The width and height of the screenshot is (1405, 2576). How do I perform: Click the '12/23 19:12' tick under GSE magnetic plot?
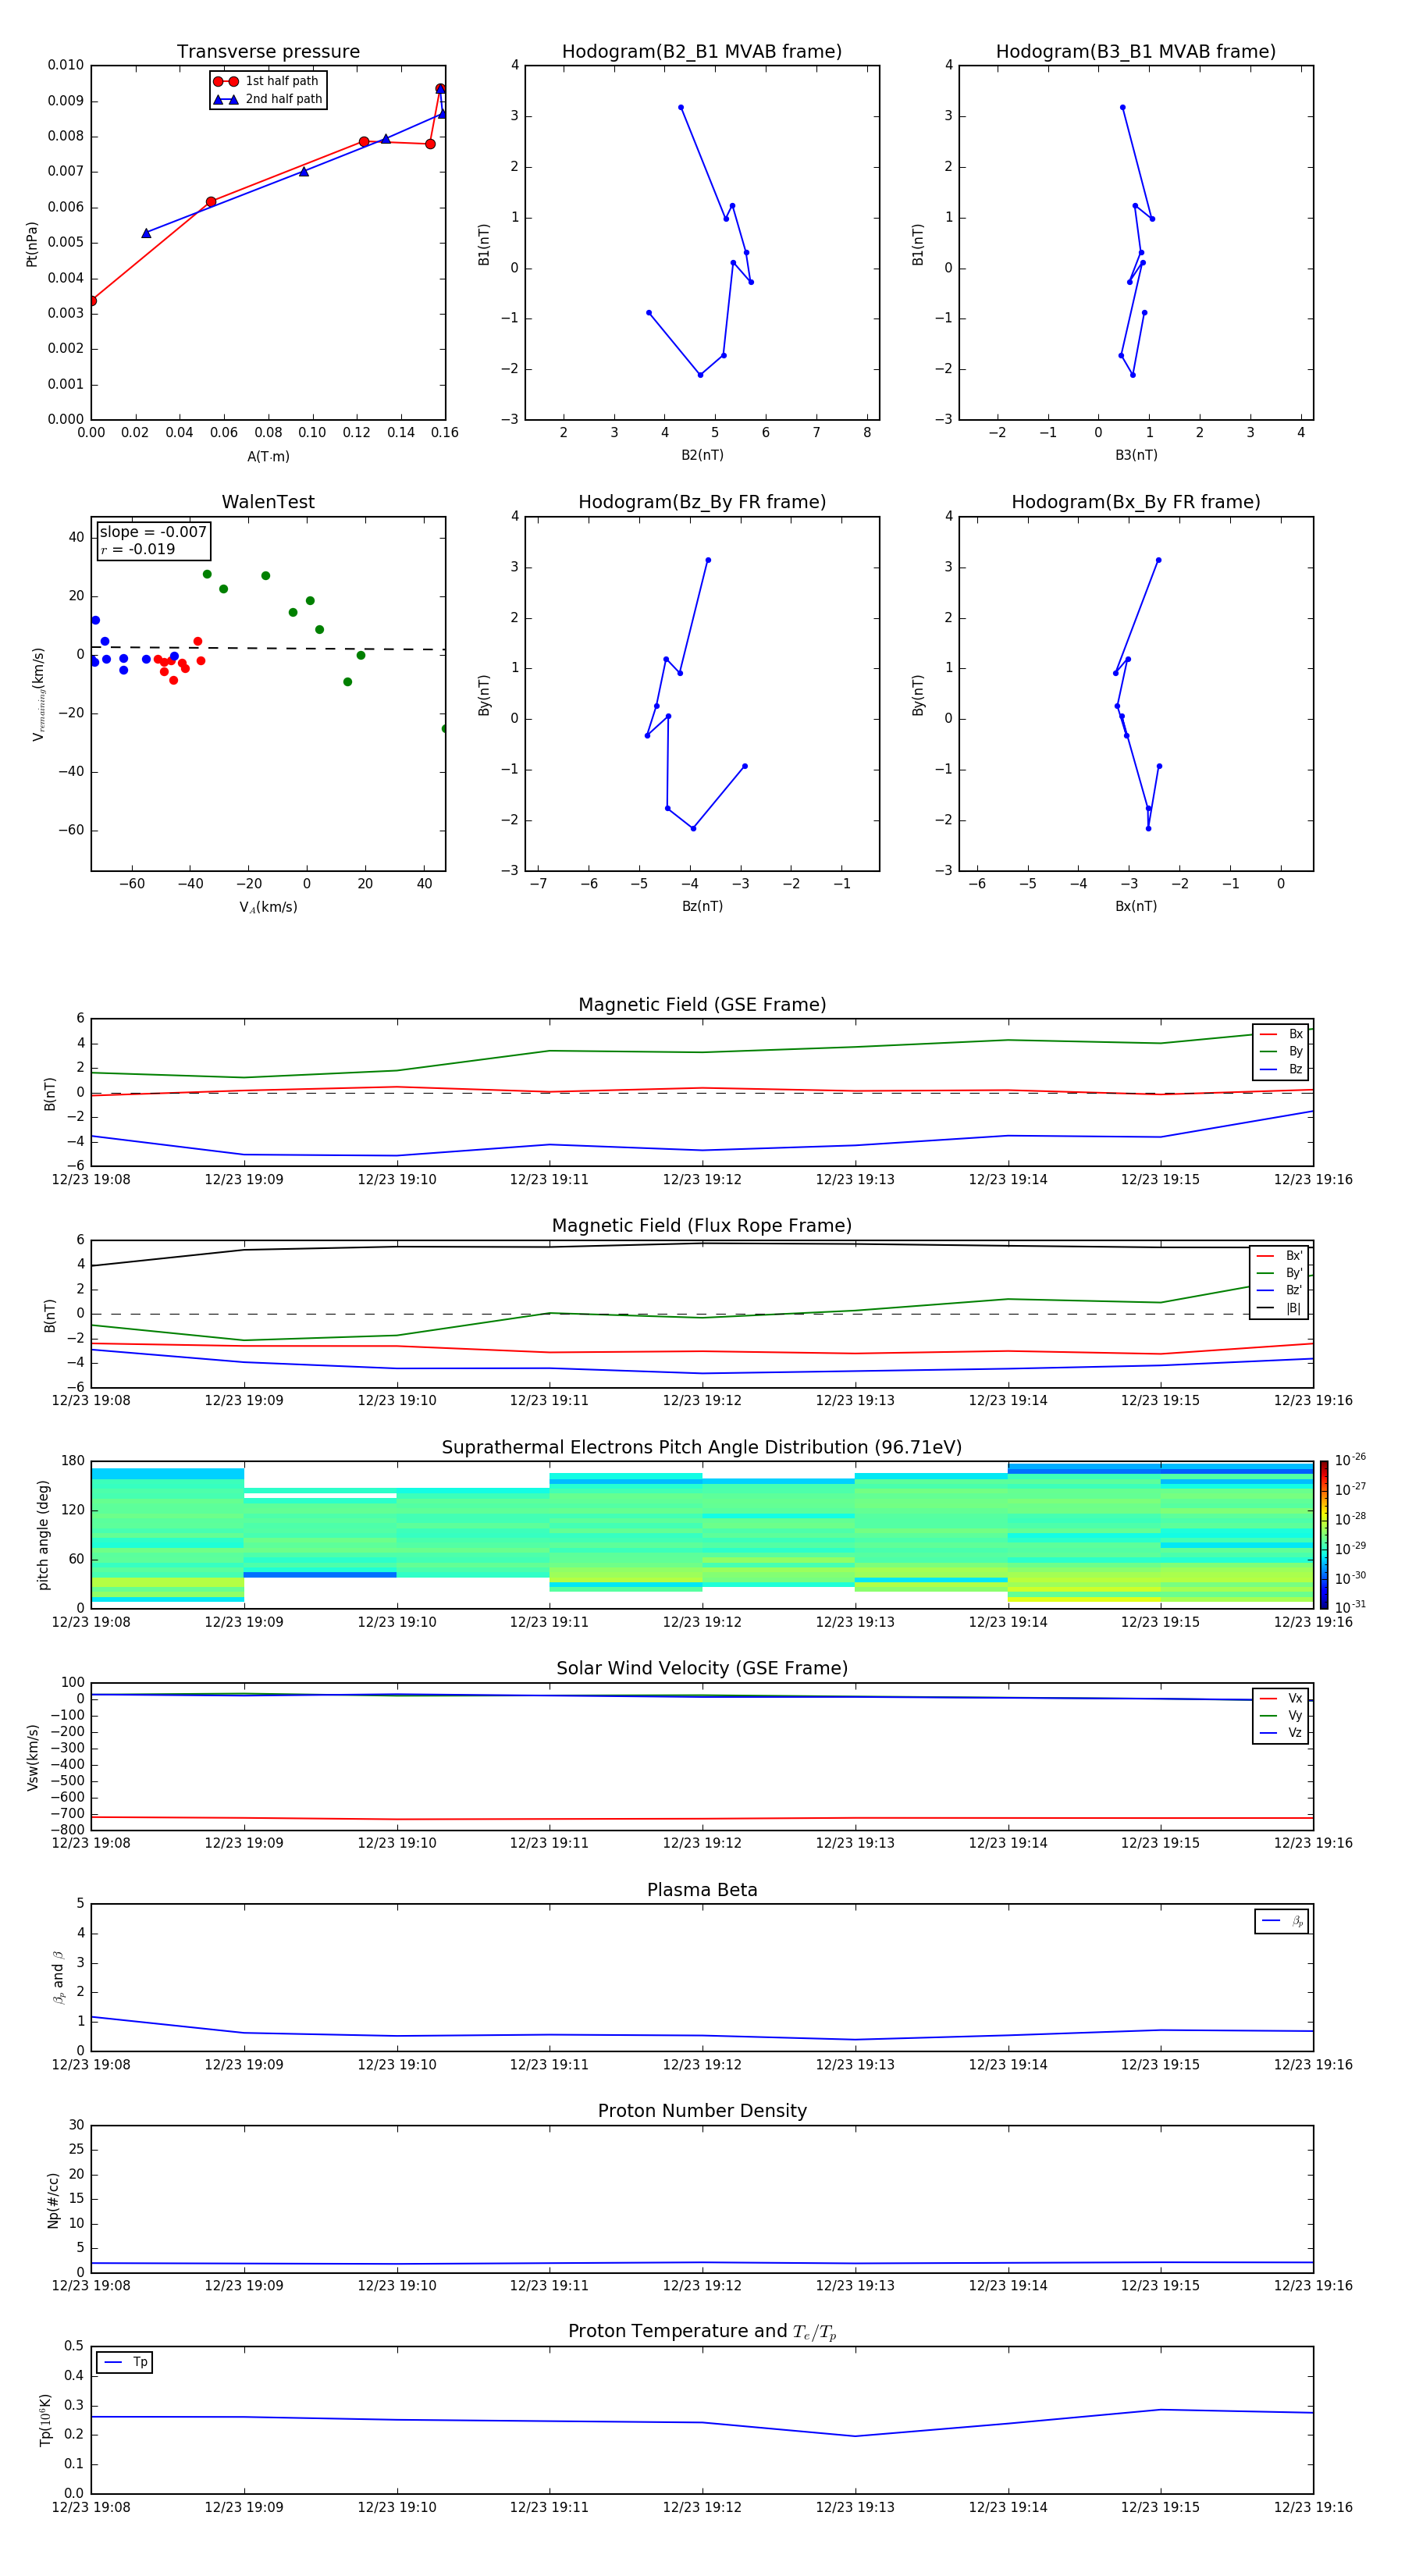tap(702, 1179)
